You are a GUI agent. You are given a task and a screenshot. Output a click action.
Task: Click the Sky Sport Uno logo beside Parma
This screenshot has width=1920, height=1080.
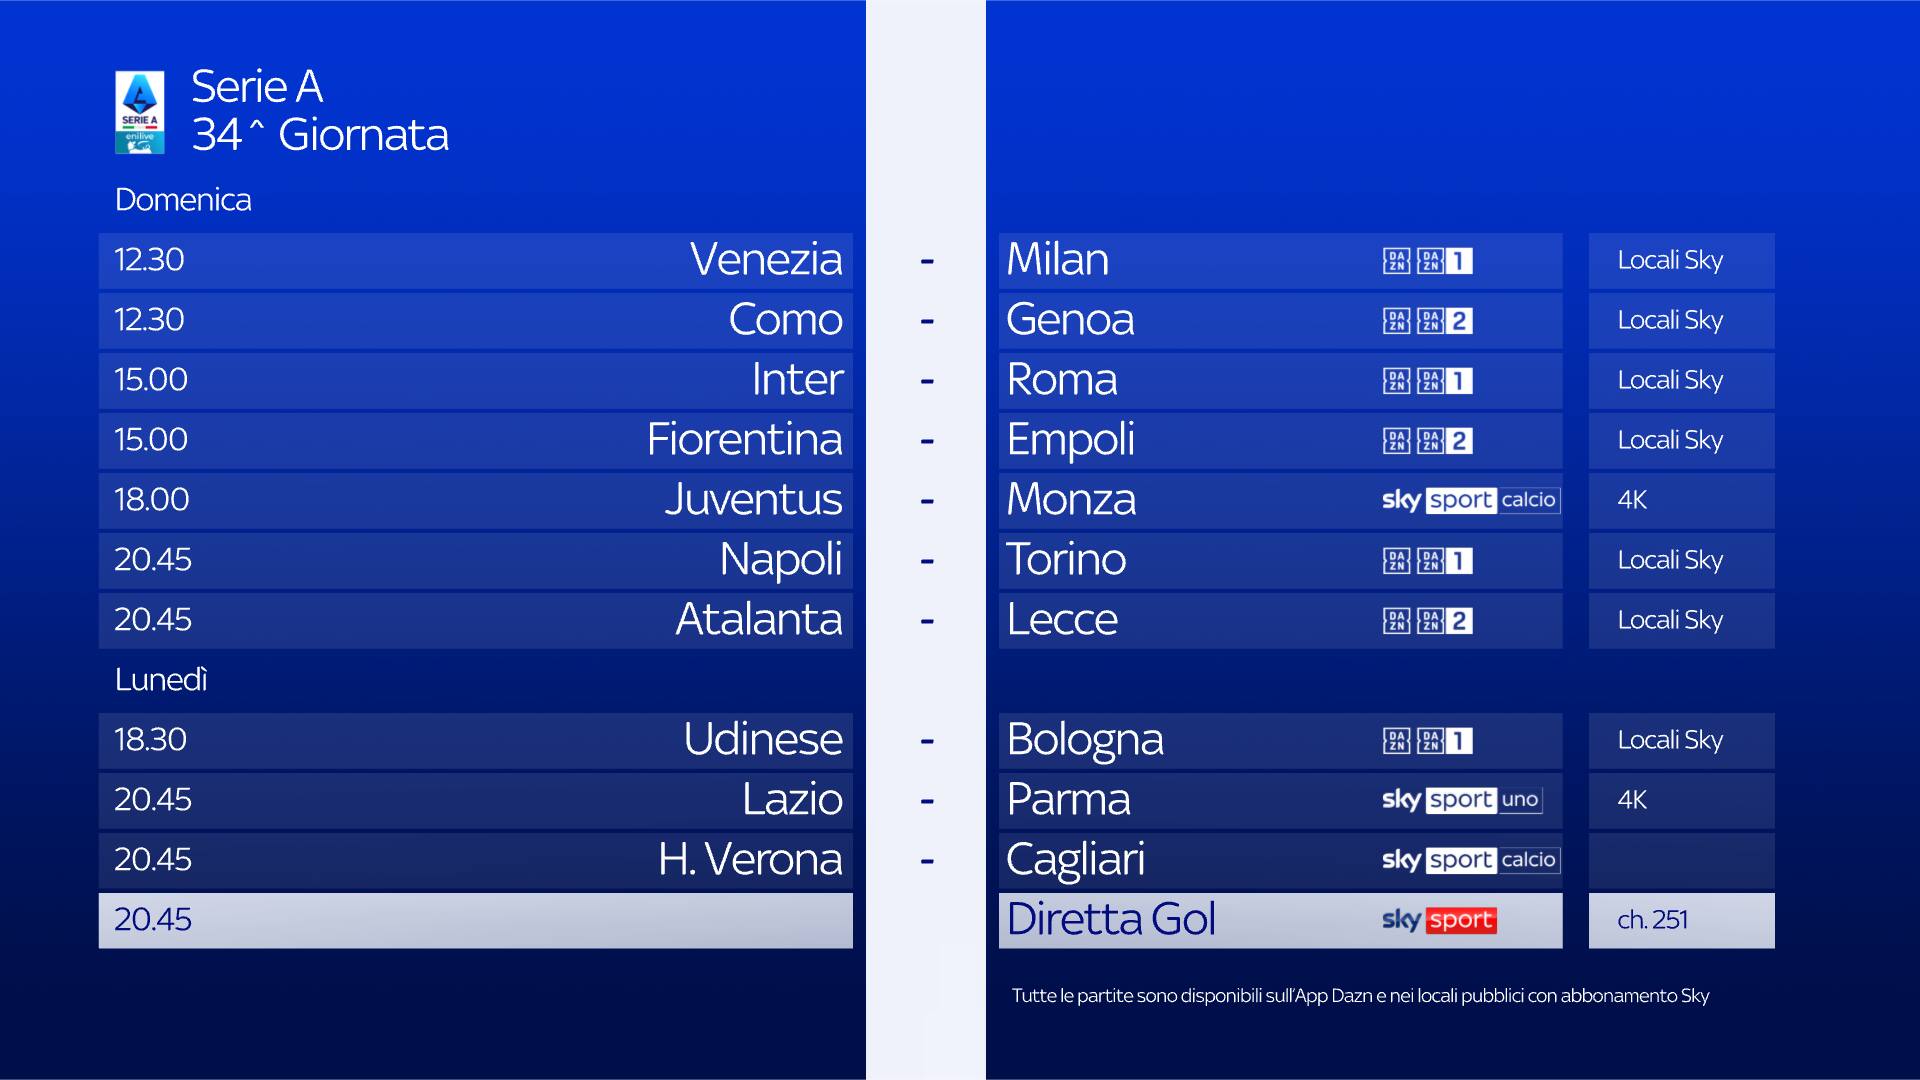1461,800
